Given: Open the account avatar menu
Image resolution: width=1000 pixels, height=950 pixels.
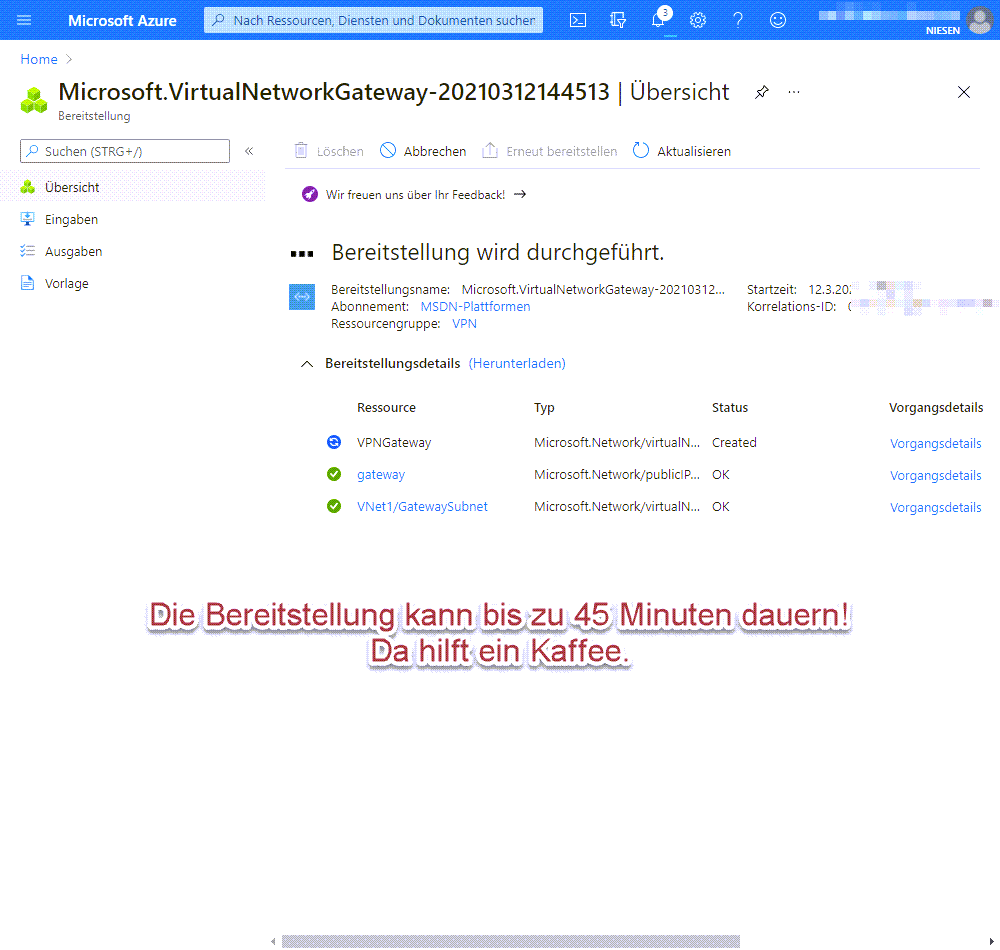Looking at the screenshot, I should 980,20.
